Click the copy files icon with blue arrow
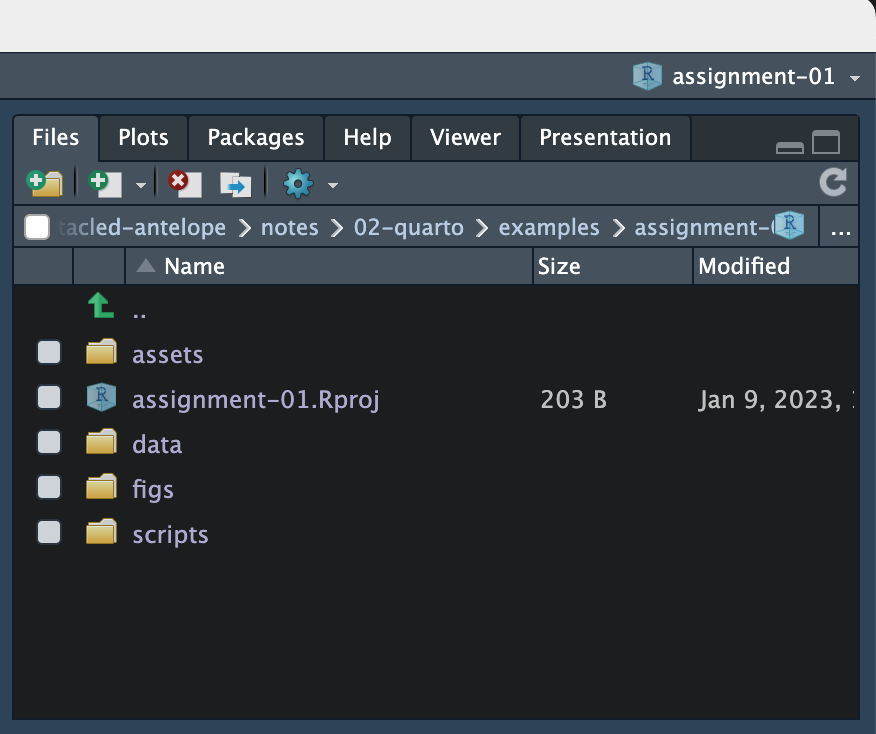876x734 pixels. tap(235, 183)
